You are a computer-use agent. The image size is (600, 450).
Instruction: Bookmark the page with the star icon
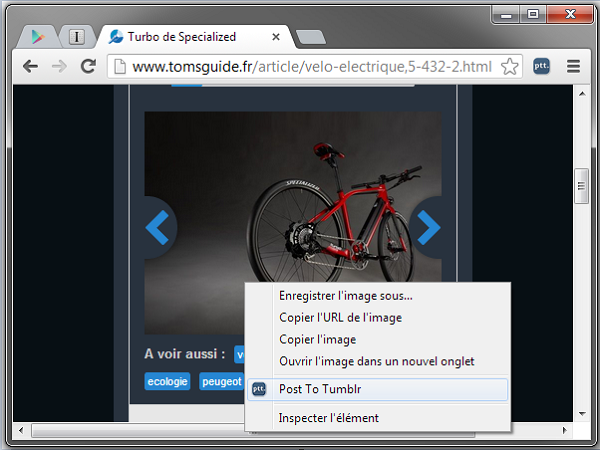tap(509, 67)
